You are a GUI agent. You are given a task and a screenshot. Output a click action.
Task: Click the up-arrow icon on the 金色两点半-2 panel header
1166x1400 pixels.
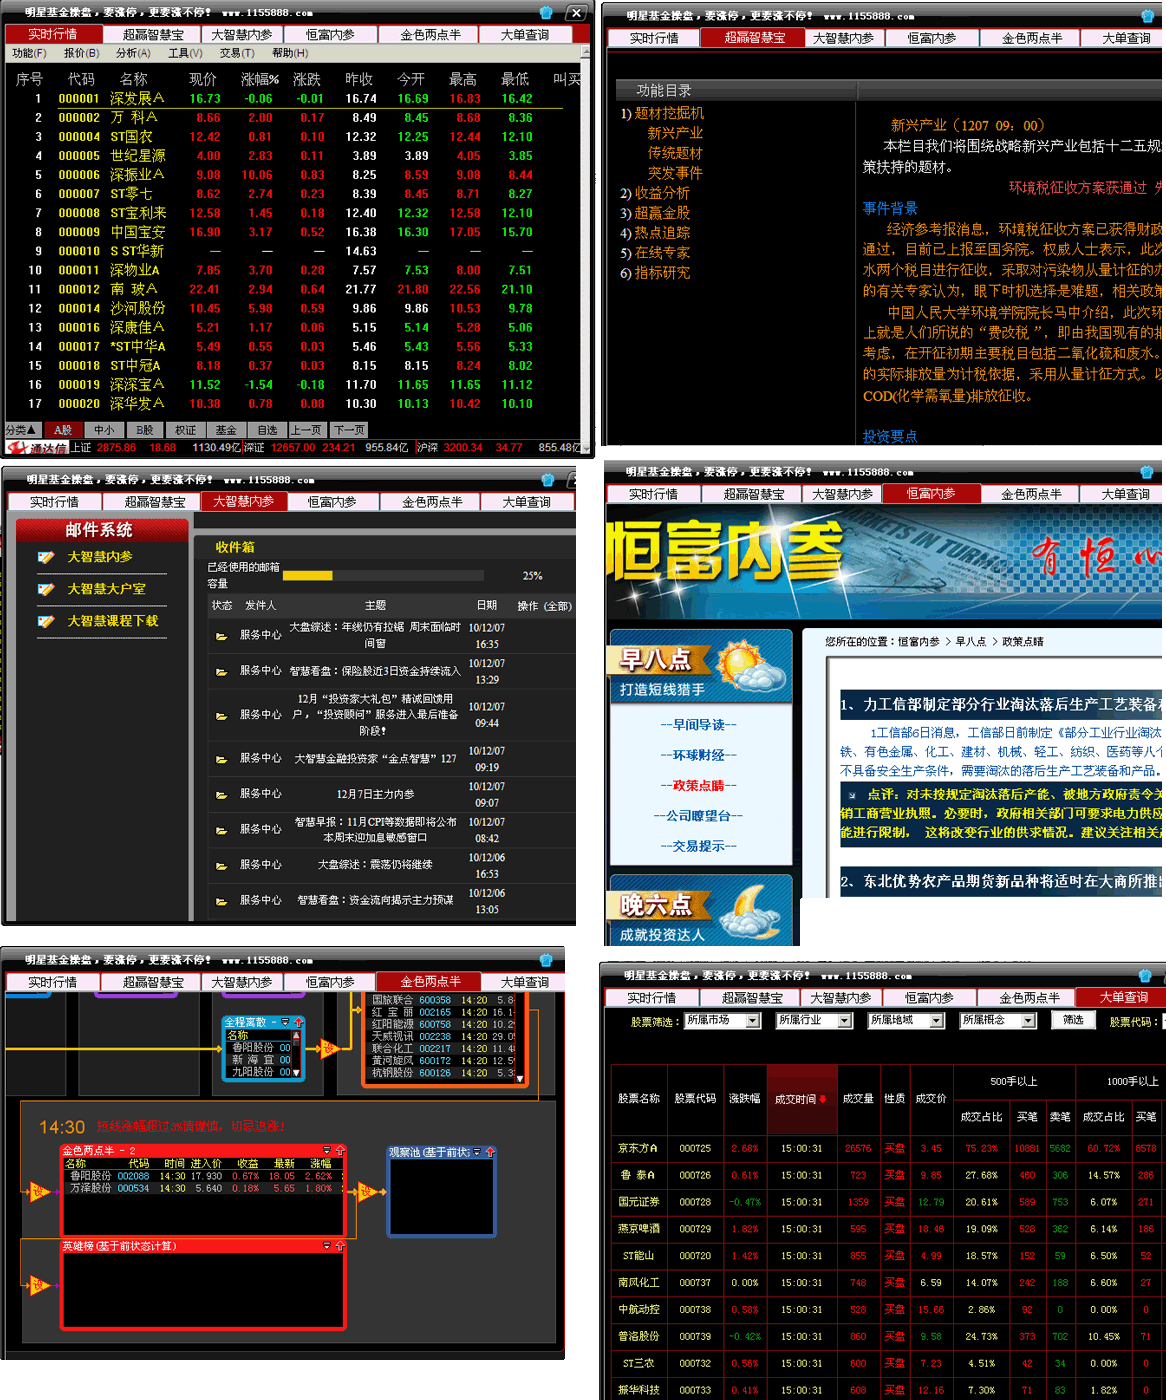coord(340,1151)
